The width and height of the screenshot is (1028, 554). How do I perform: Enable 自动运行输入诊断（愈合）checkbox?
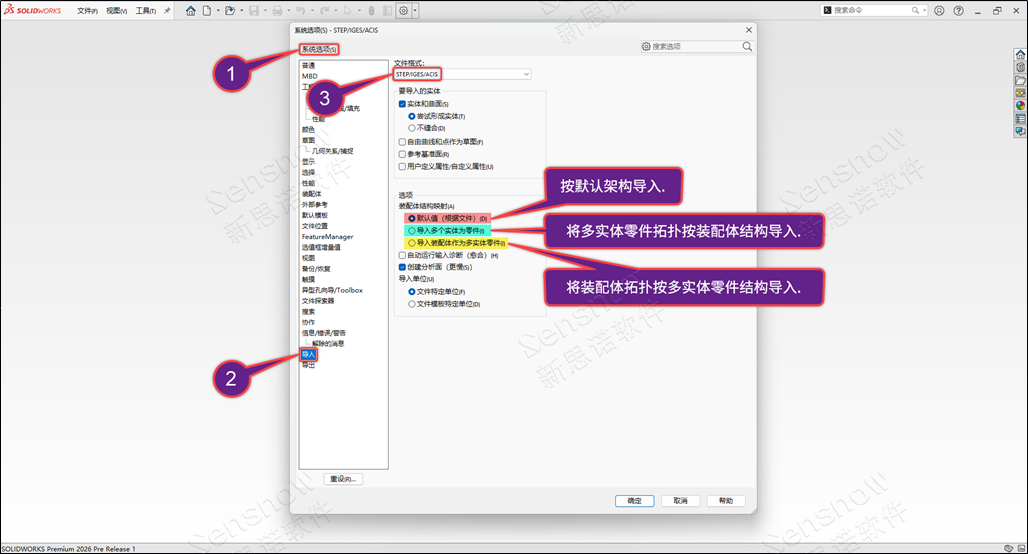coord(403,255)
